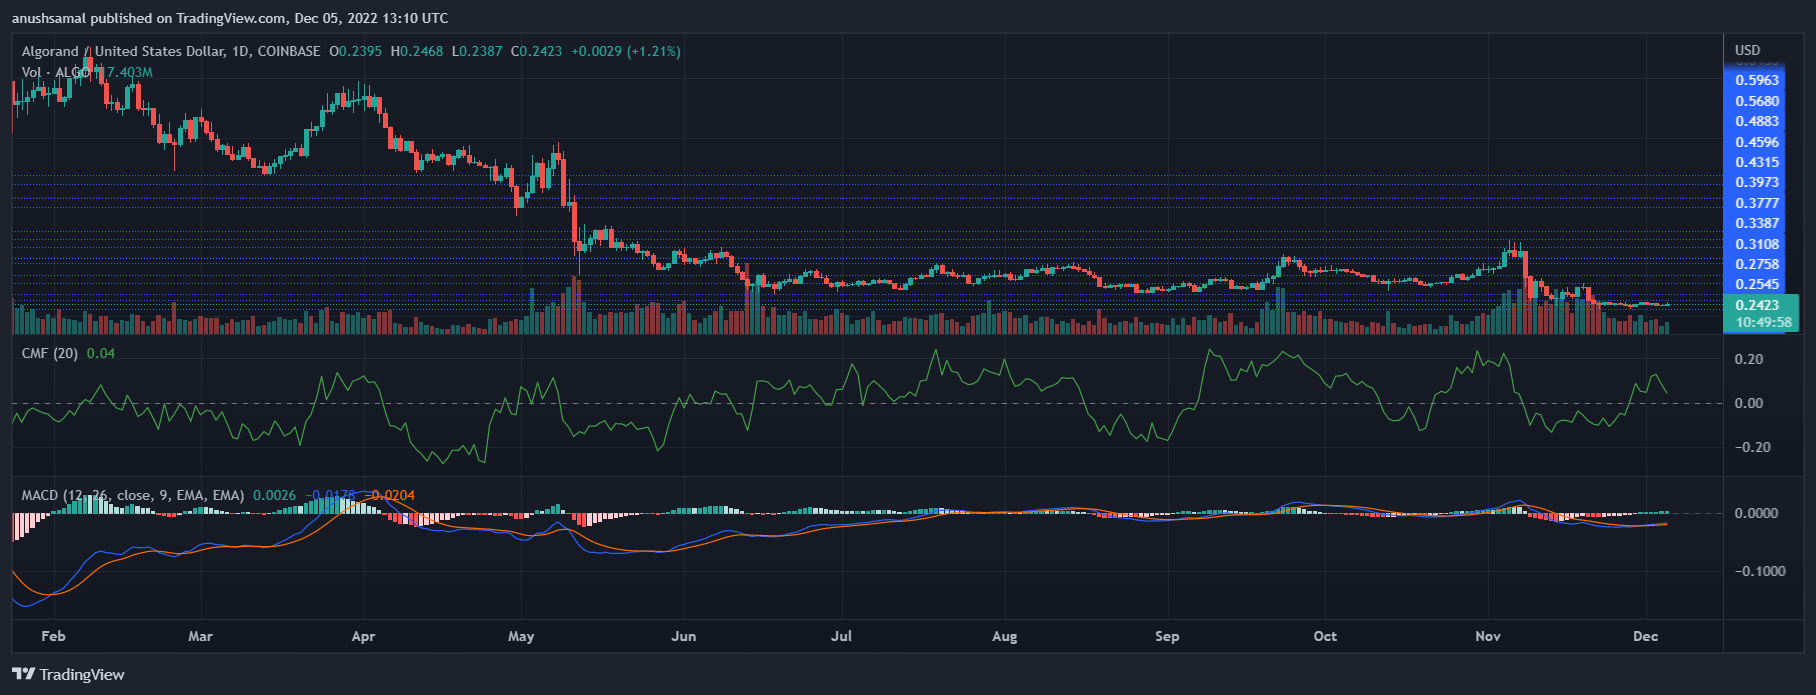Viewport: 1816px width, 695px height.
Task: Click the 0.5963 blue price level label
Action: click(x=1757, y=80)
